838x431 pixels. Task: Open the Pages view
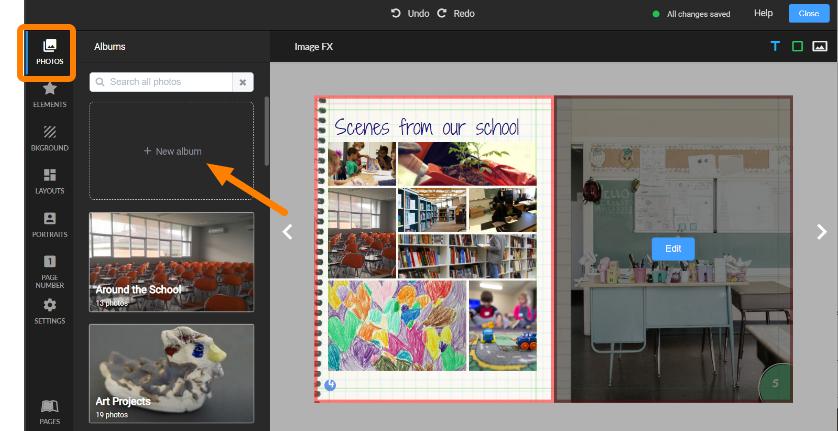tap(49, 411)
